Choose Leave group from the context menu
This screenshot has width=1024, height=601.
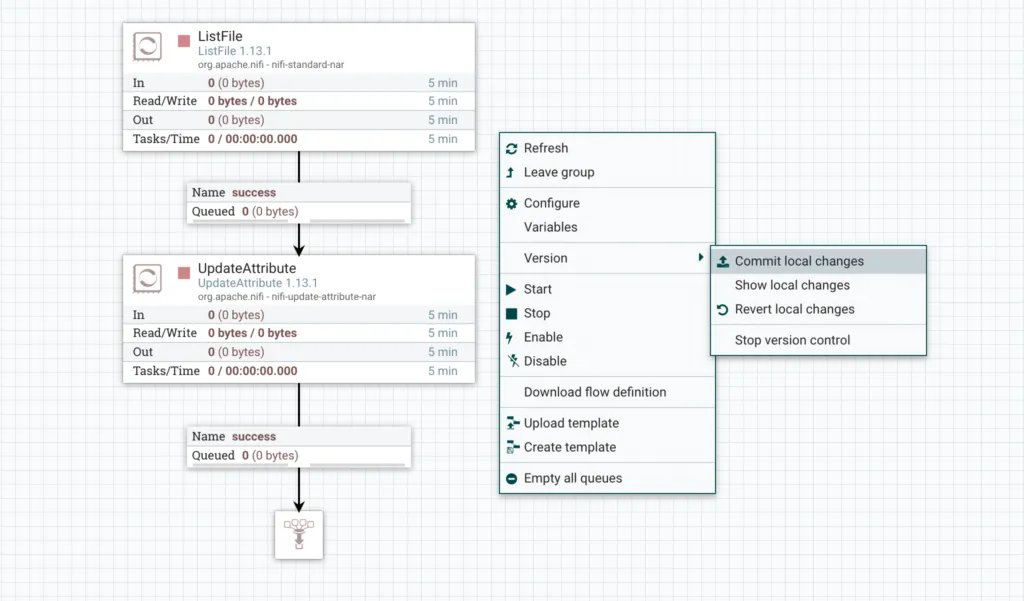tap(558, 172)
